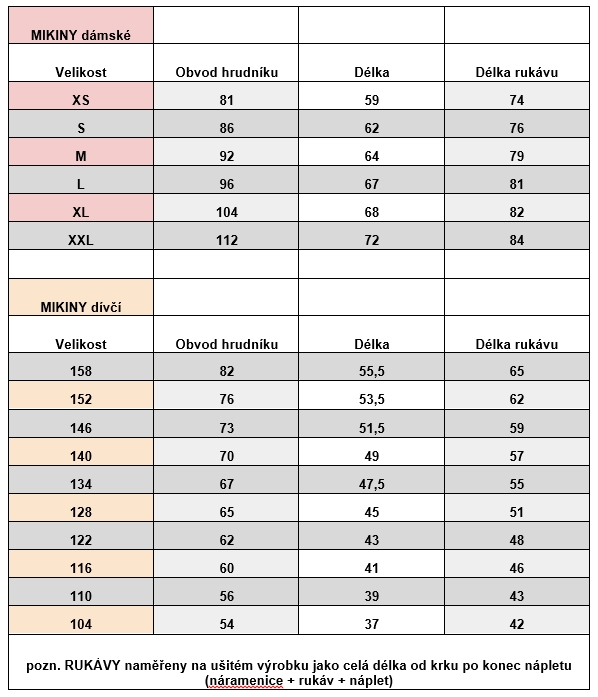Select the RUKÁVY note text row
The width and height of the screenshot is (598, 697).
pos(299,662)
